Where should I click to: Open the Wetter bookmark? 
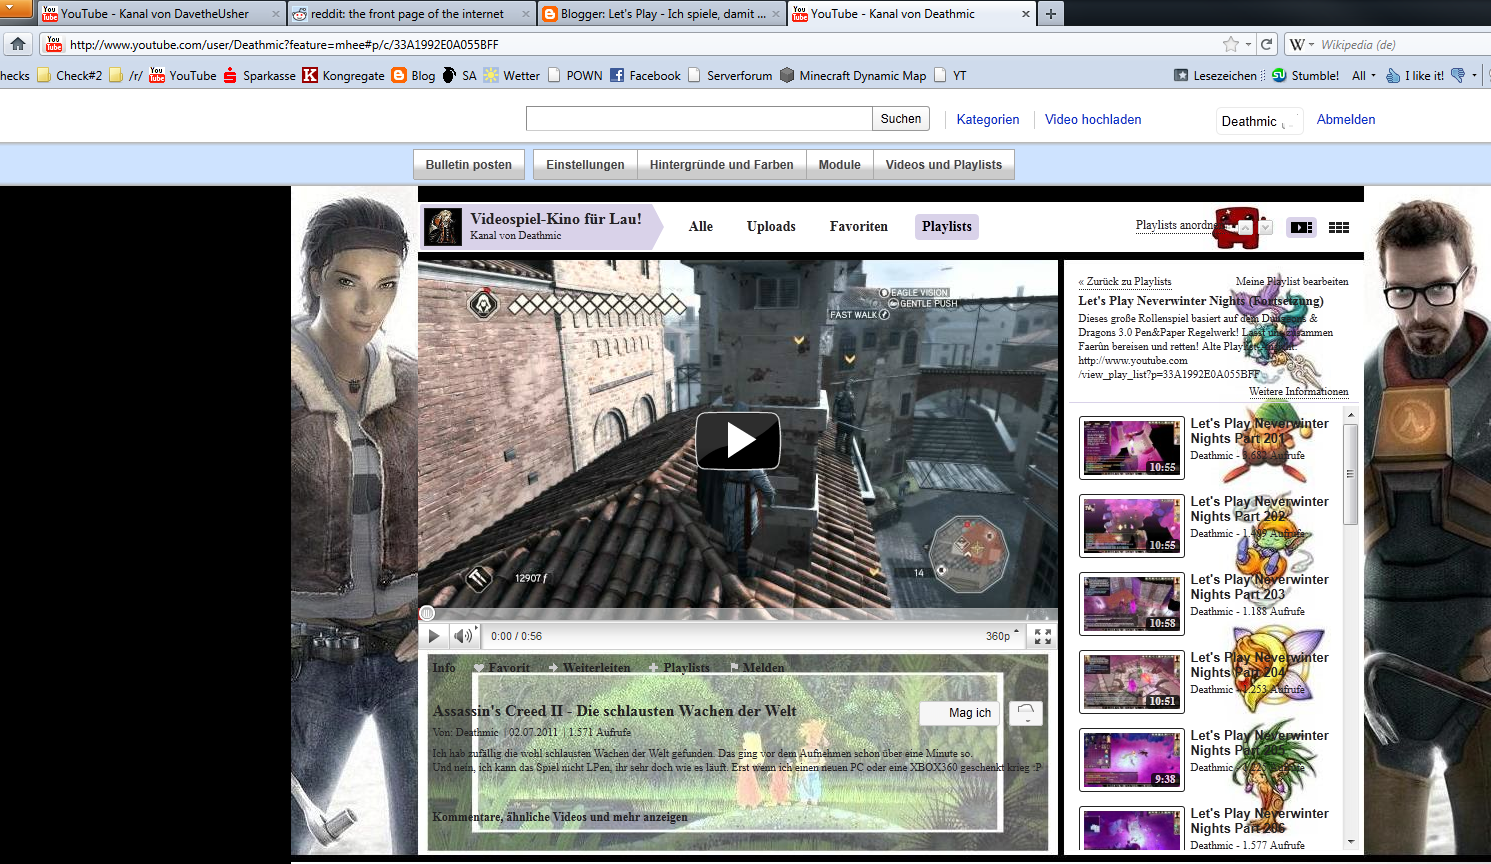point(512,75)
